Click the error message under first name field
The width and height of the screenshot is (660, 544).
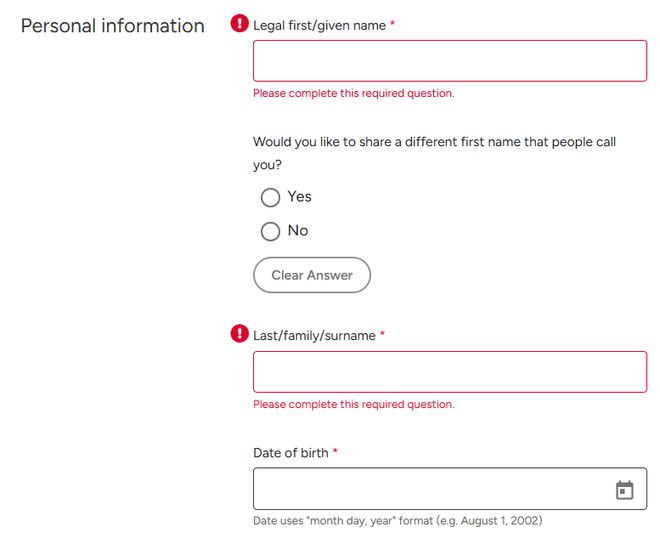coord(353,93)
